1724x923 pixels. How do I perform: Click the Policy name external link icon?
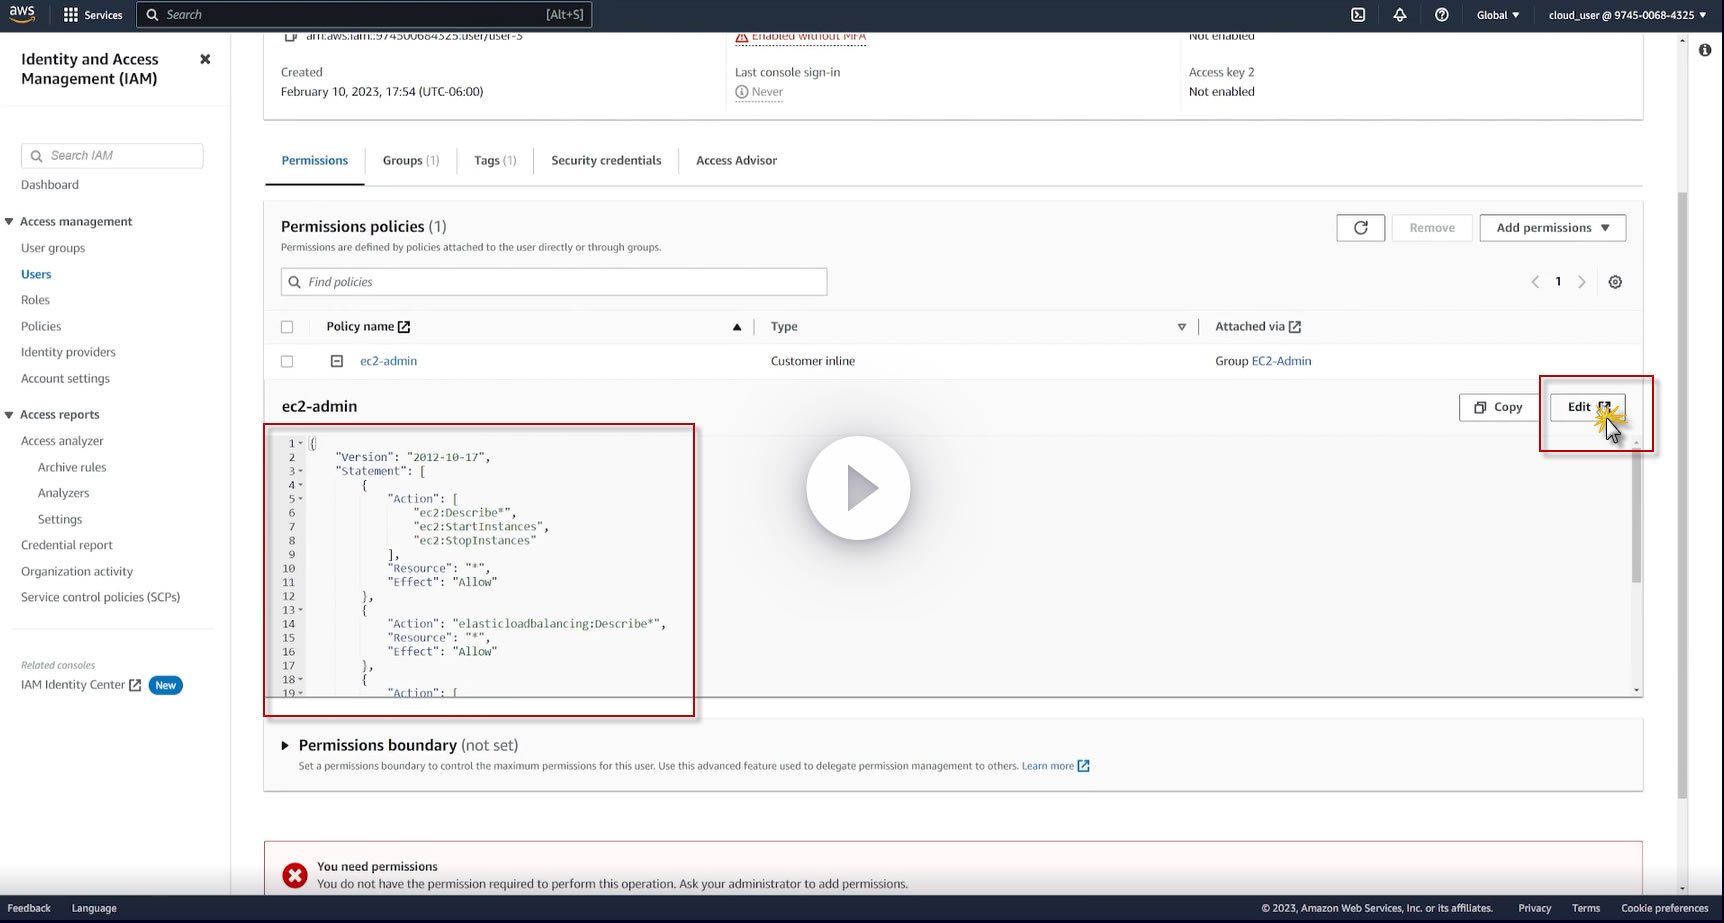(x=404, y=327)
